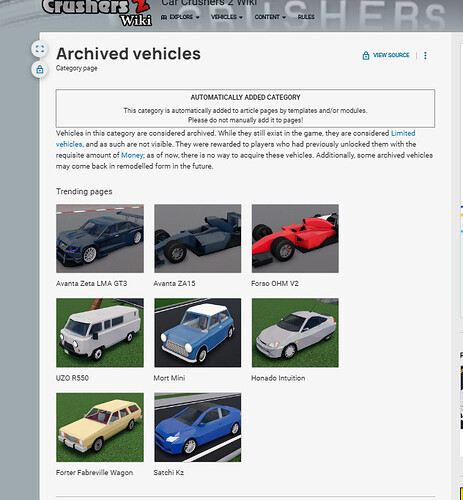Open the Rules menu item

(306, 17)
